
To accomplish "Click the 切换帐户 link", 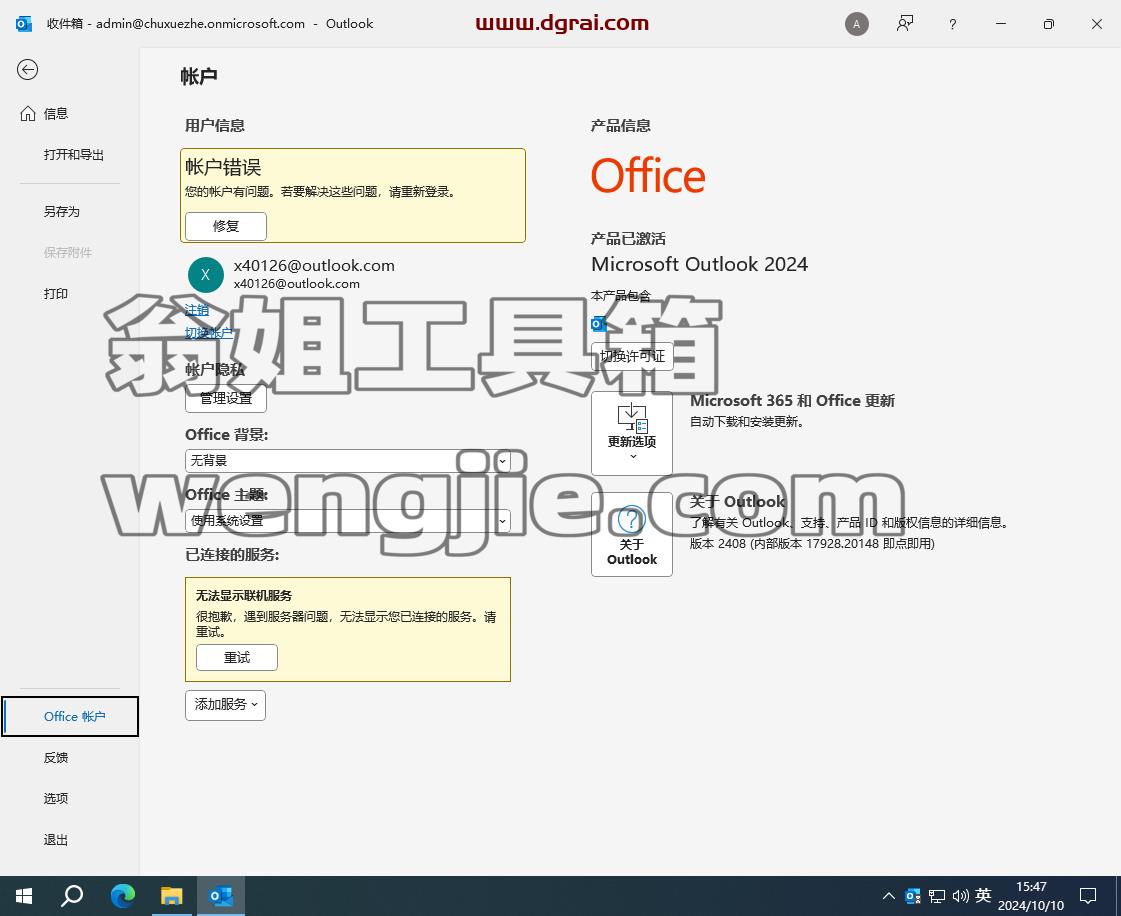I will click(209, 333).
